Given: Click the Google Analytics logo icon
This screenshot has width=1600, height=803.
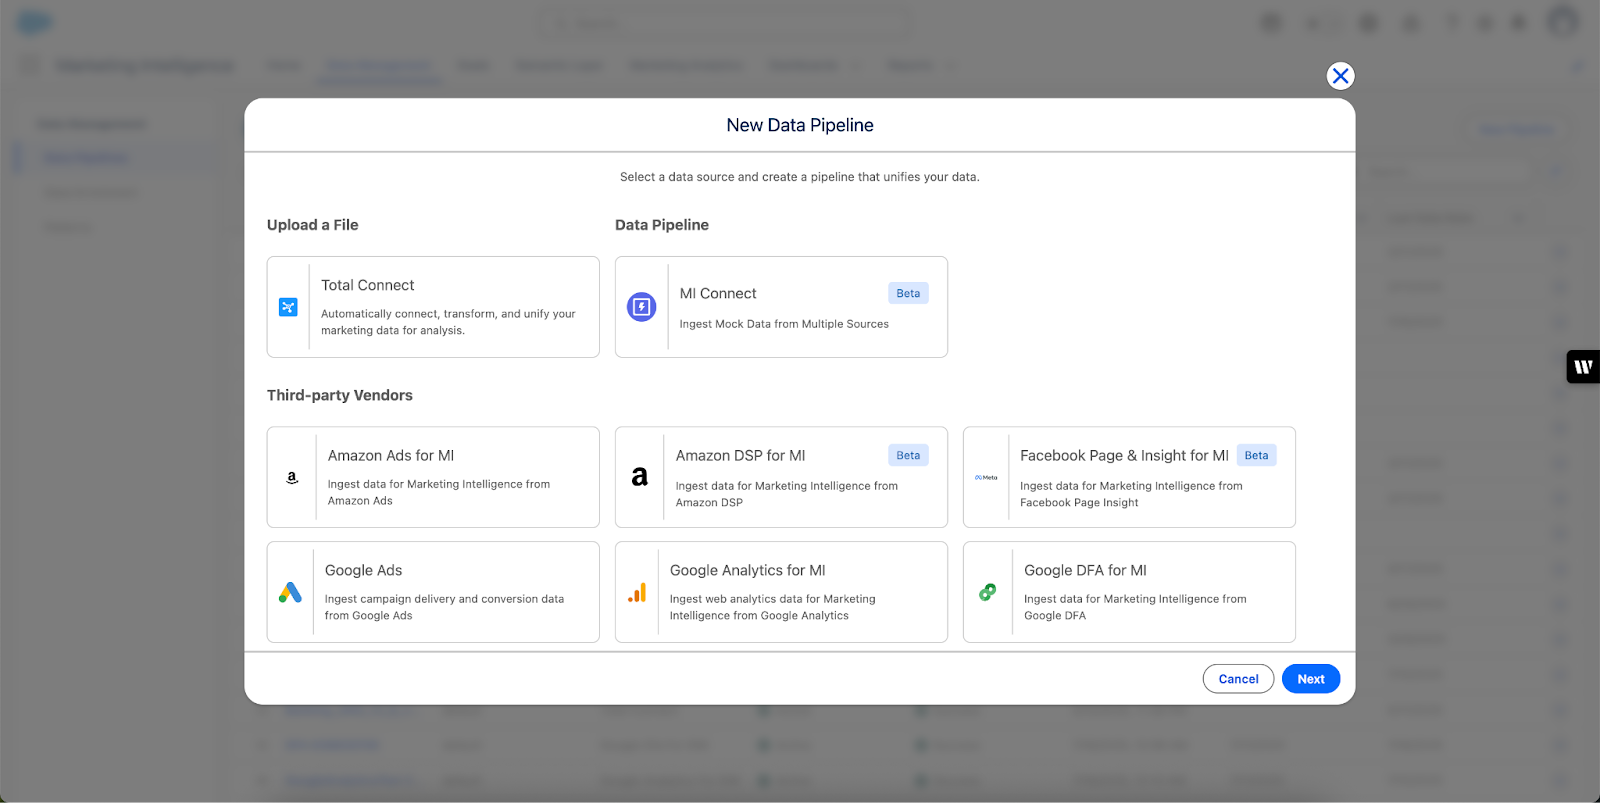Looking at the screenshot, I should [637, 592].
